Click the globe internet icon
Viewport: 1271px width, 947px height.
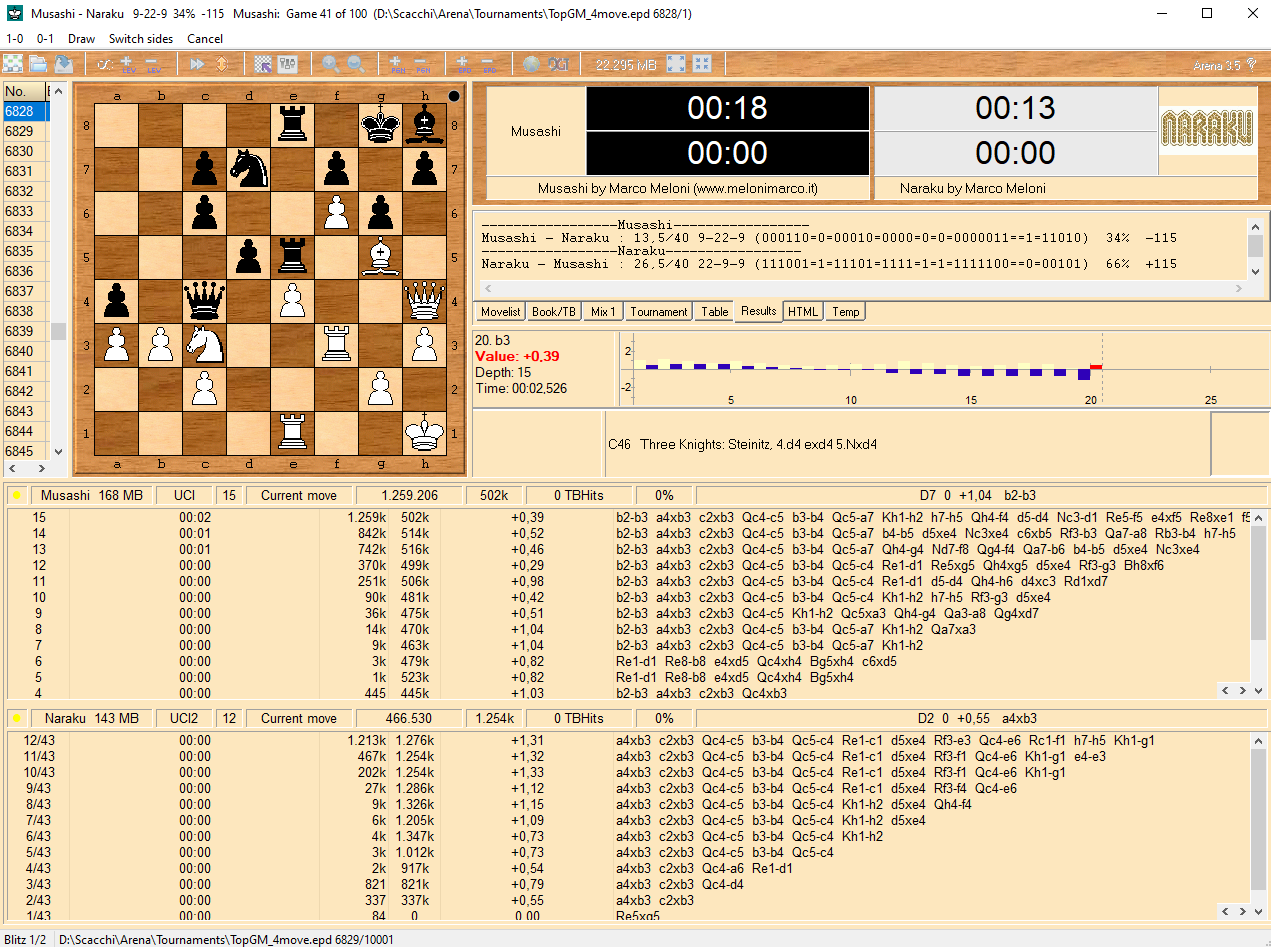pyautogui.click(x=532, y=64)
